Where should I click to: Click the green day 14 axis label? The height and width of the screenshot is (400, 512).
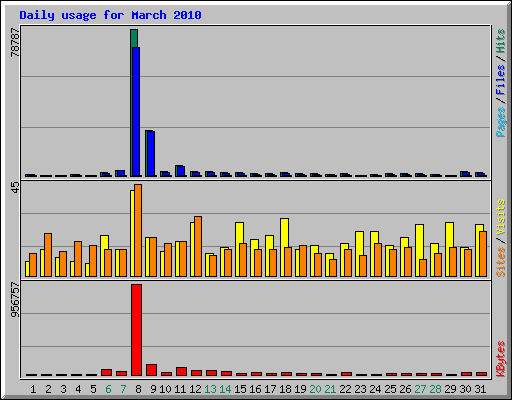[x=225, y=389]
